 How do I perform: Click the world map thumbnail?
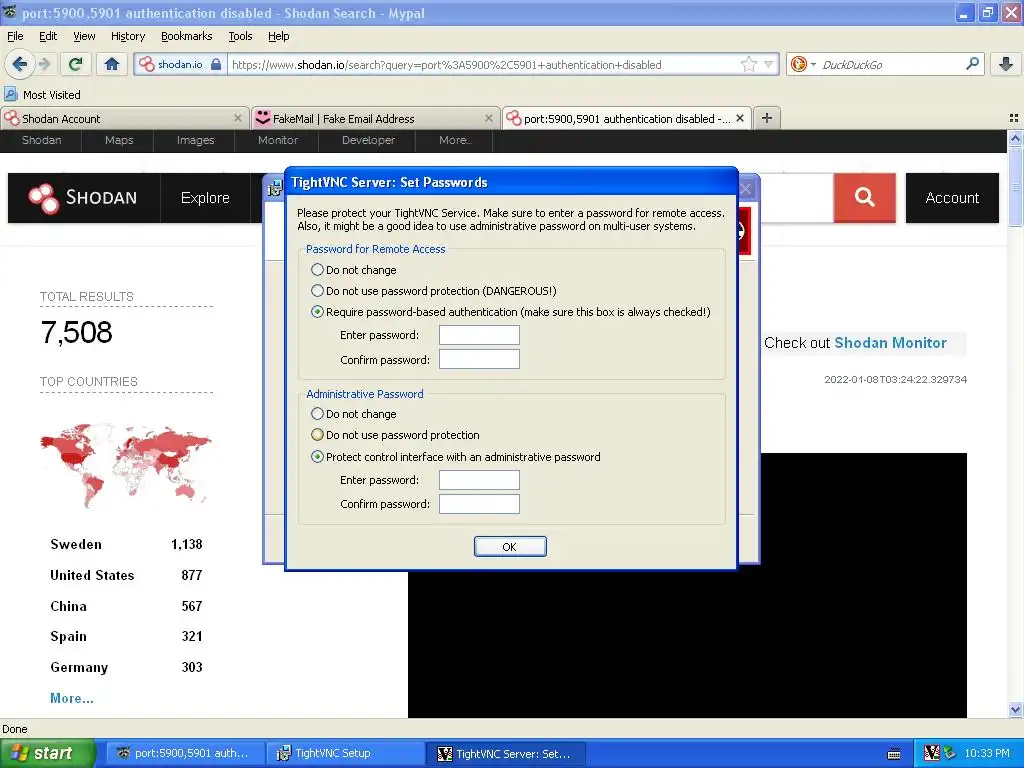point(126,466)
